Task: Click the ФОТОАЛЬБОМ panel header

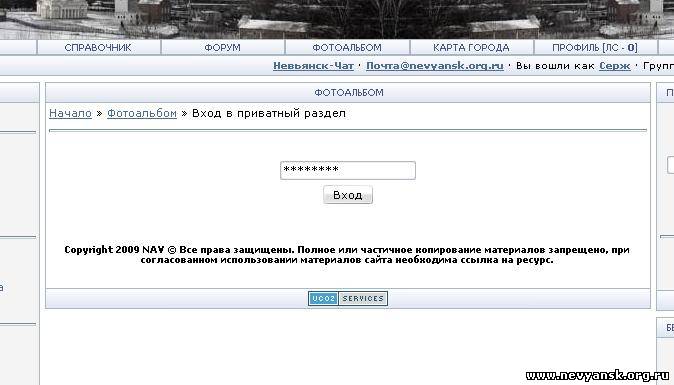Action: point(348,92)
